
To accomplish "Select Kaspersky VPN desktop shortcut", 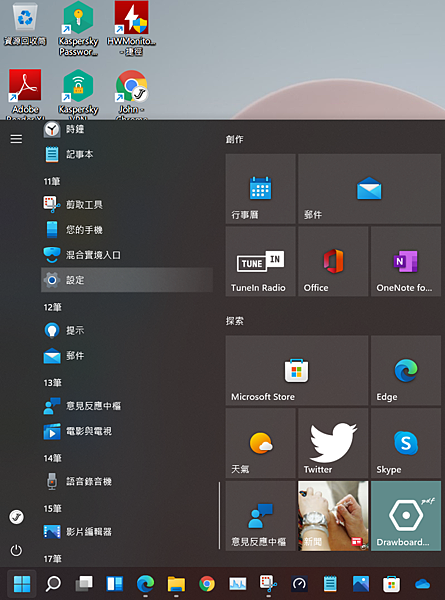I will tap(78, 94).
